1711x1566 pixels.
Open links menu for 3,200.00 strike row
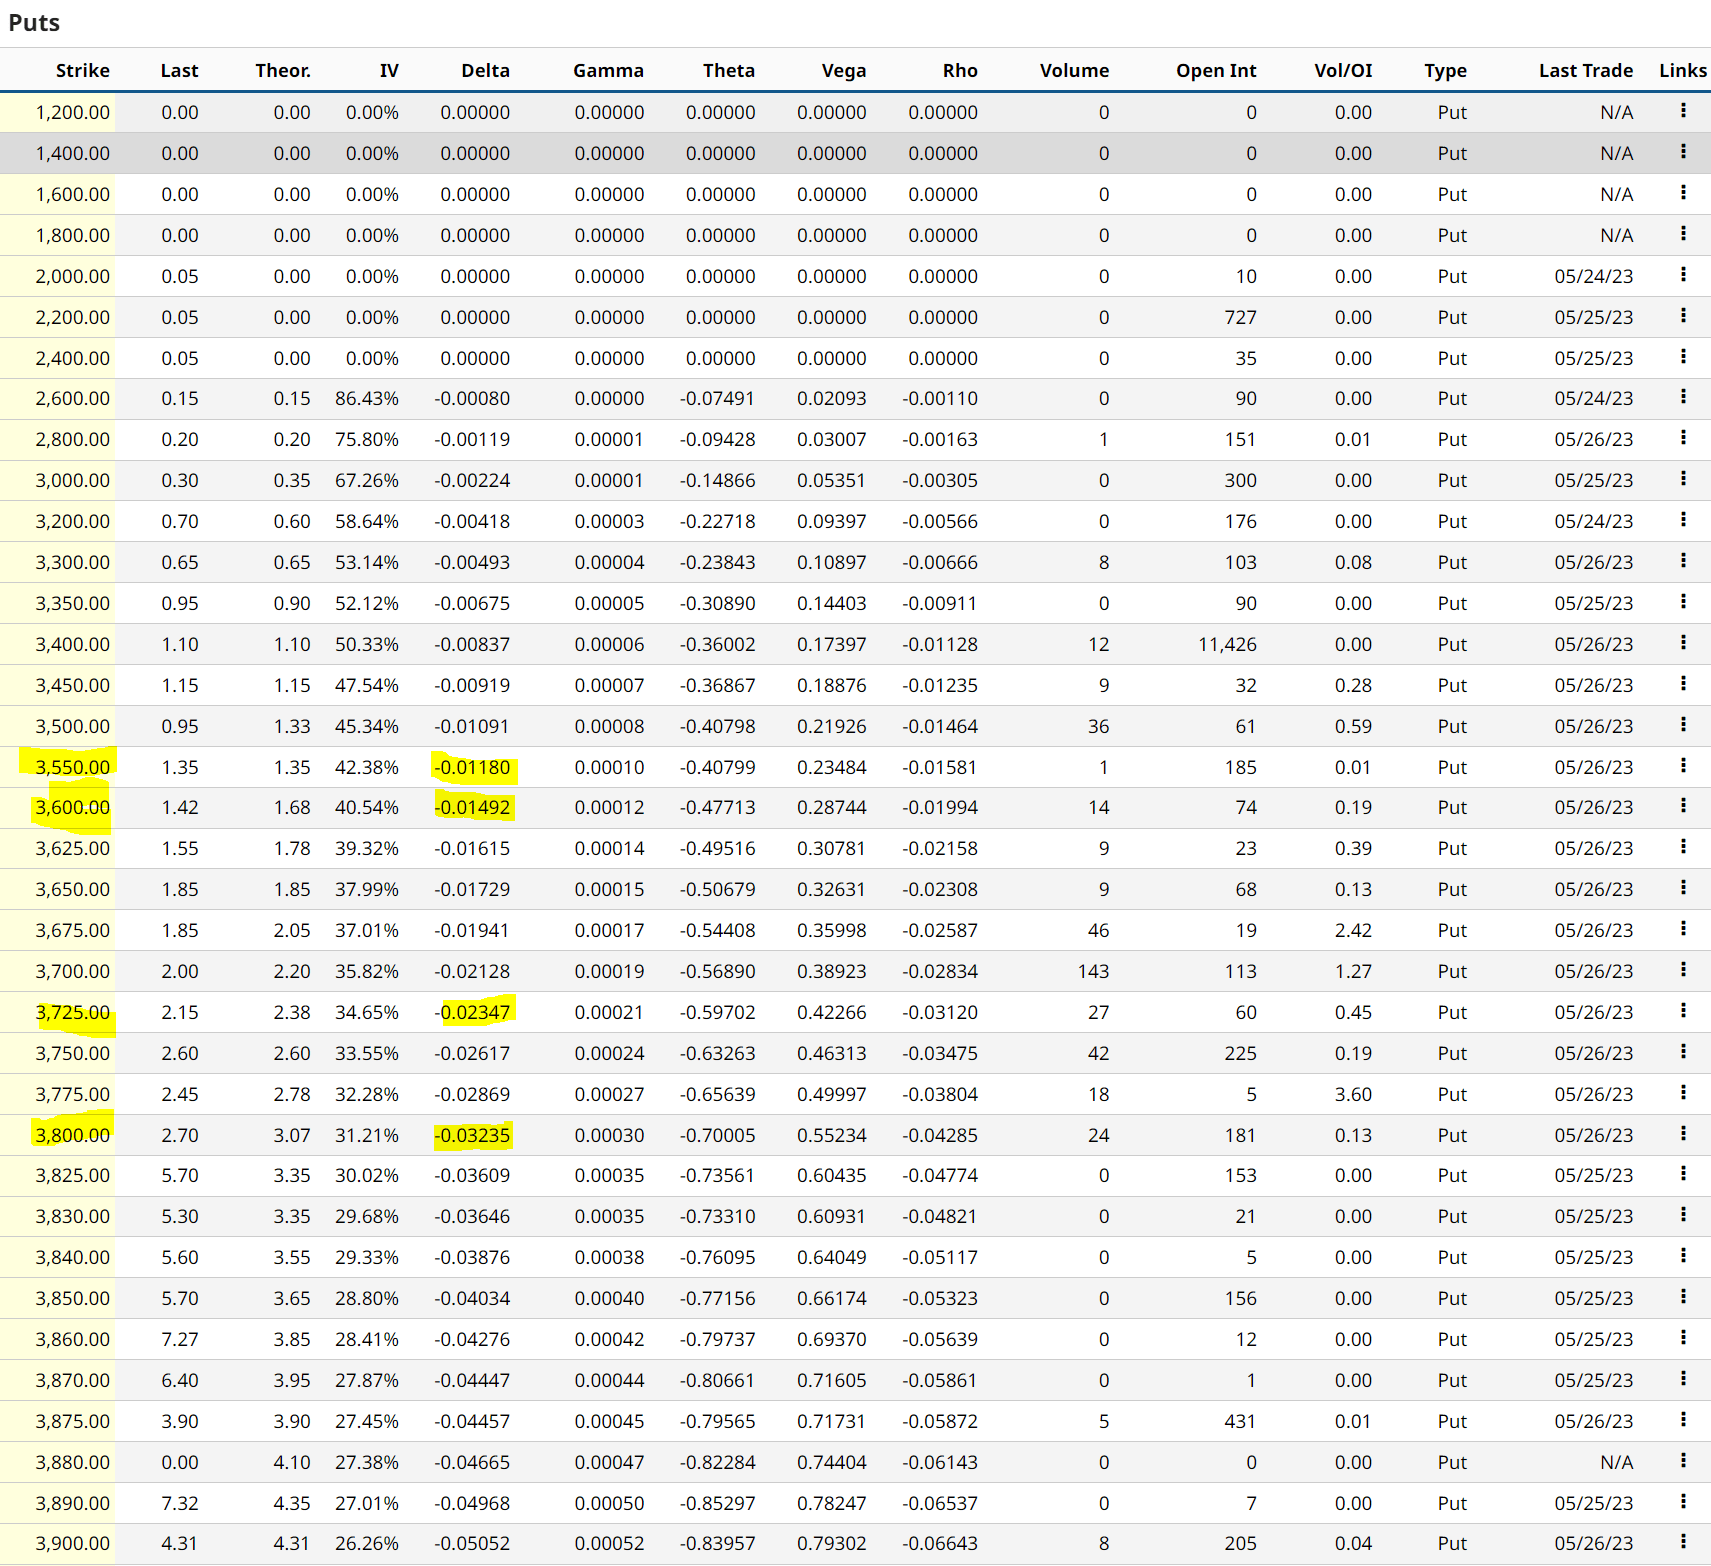[1683, 520]
